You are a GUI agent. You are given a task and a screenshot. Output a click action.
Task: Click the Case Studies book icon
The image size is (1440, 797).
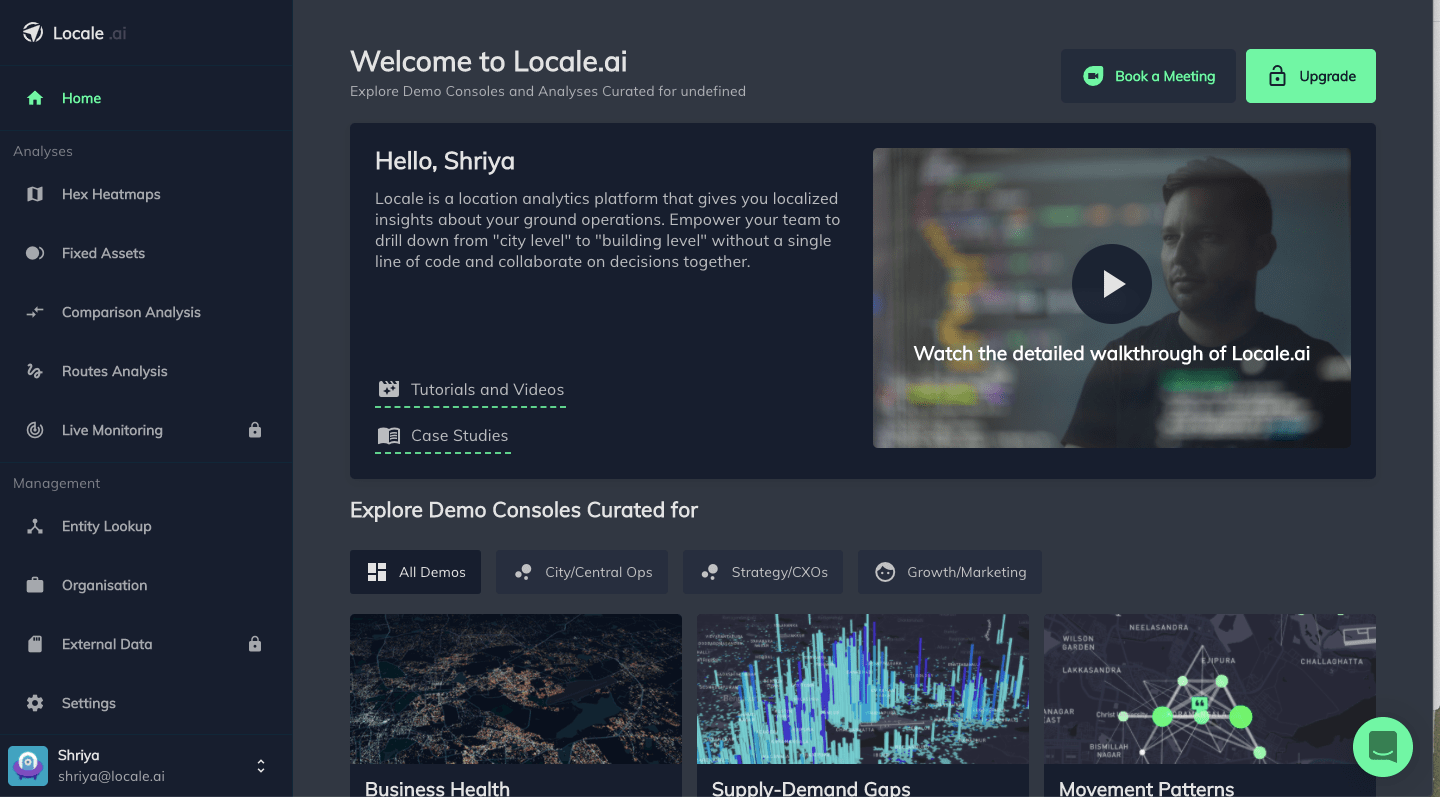[389, 436]
